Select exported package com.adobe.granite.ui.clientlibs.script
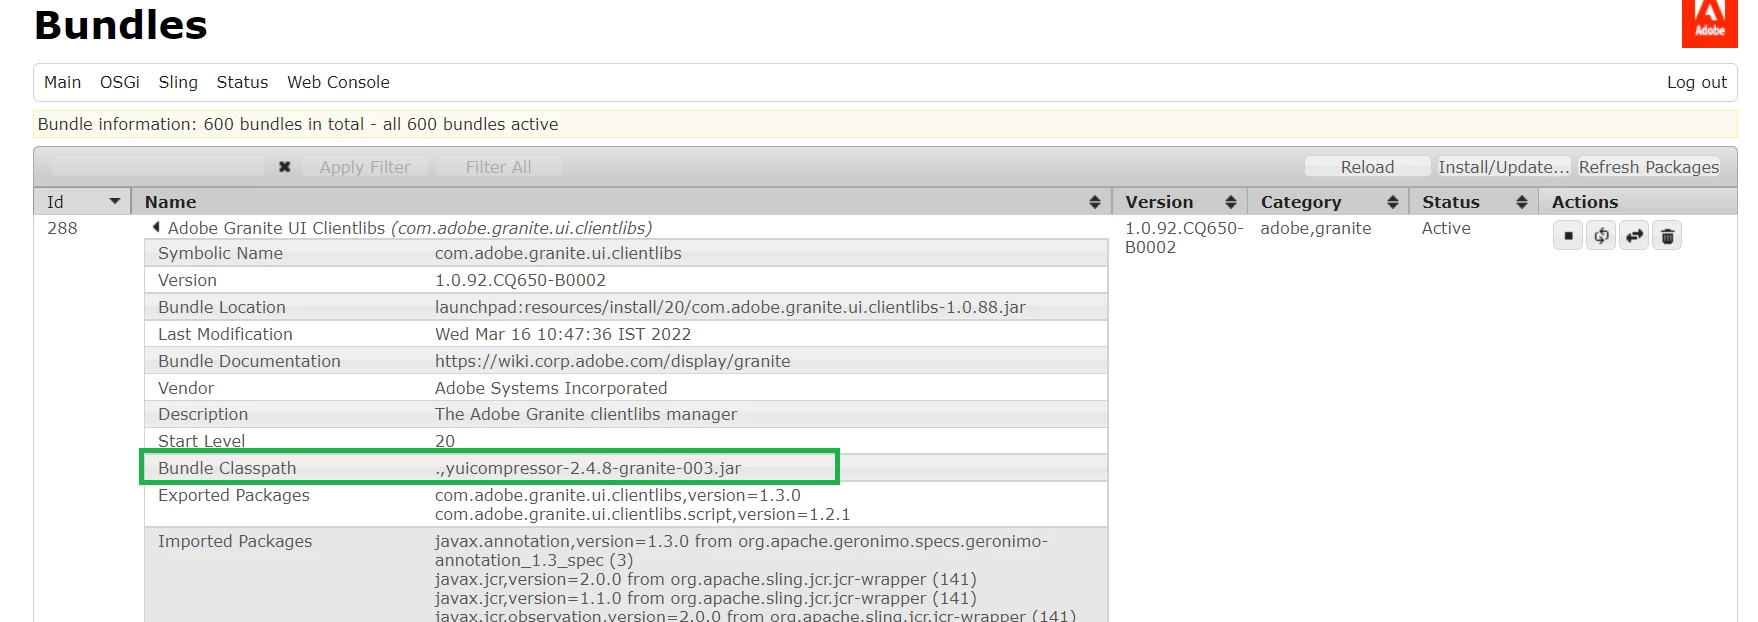This screenshot has width=1758, height=622. pos(642,514)
